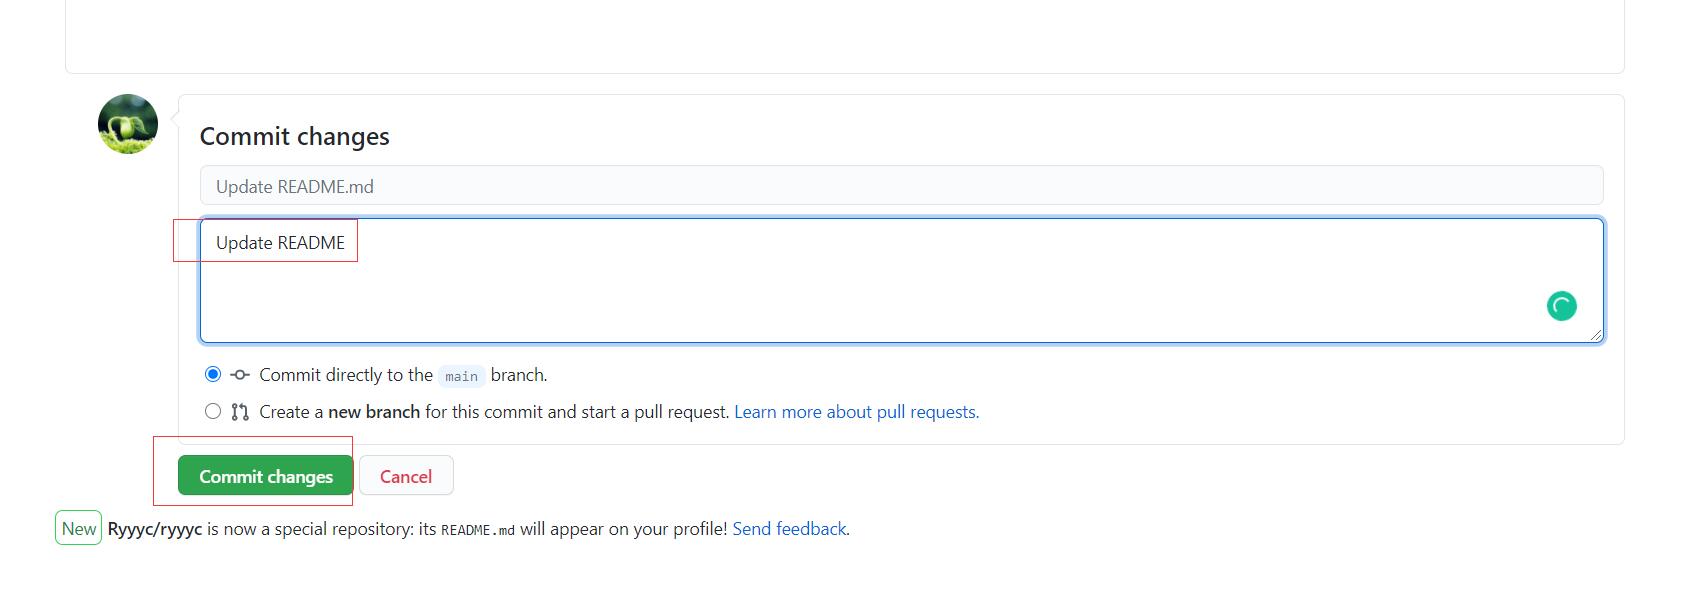Screen dimensions: 1696x591
Task: Click the commit branch icon beside the main option
Action: click(238, 375)
